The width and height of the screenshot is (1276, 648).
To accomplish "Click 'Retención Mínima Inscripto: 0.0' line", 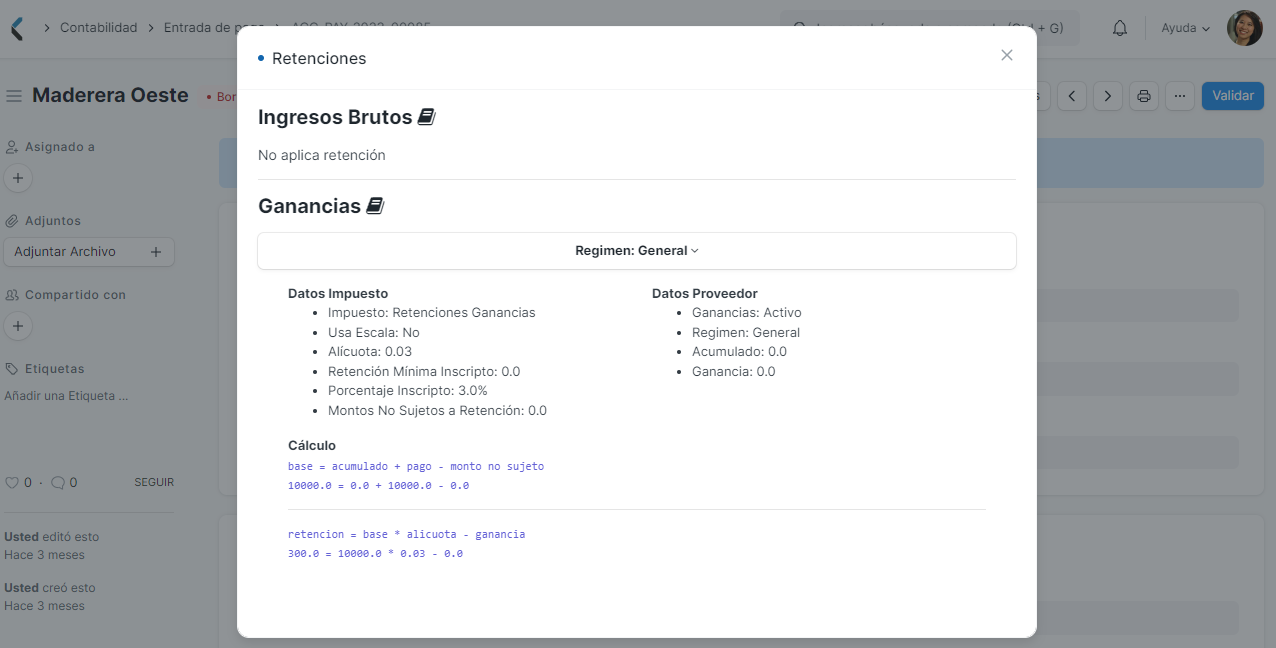I will (x=424, y=371).
